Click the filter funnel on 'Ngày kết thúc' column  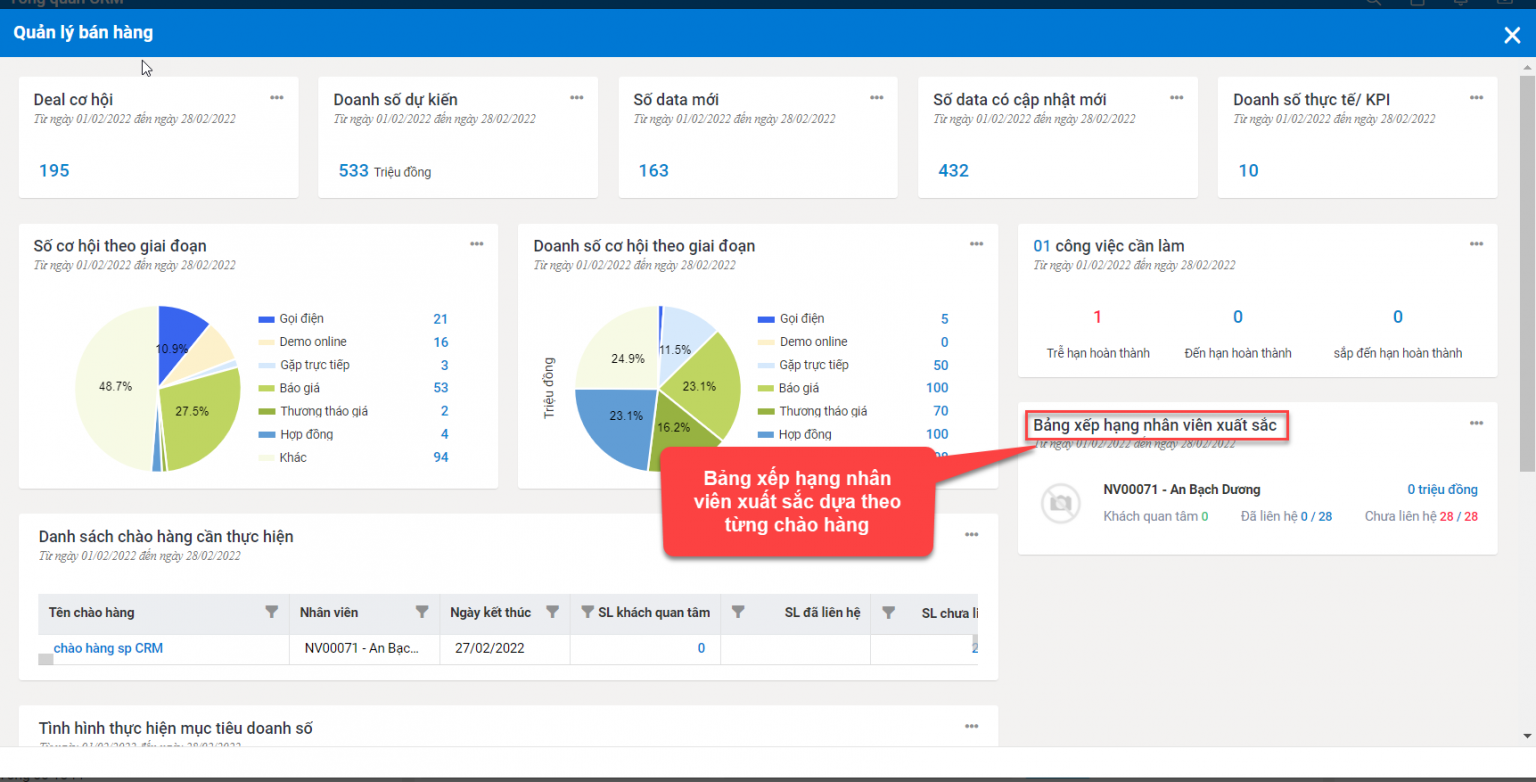pos(553,612)
